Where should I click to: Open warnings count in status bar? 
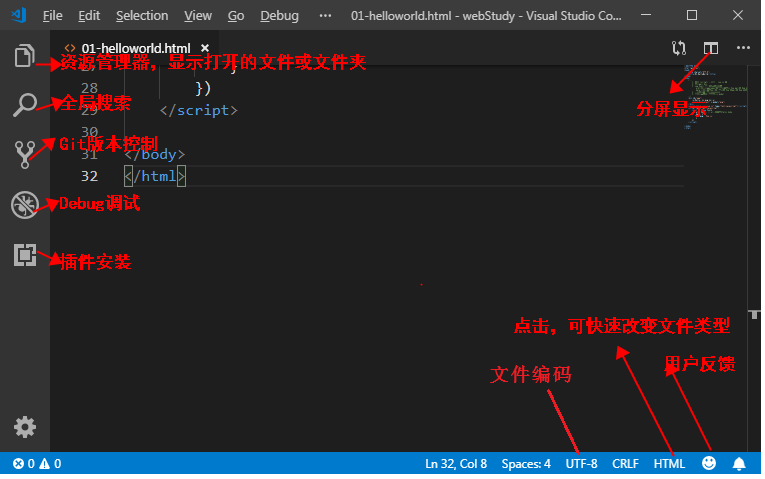pos(50,463)
